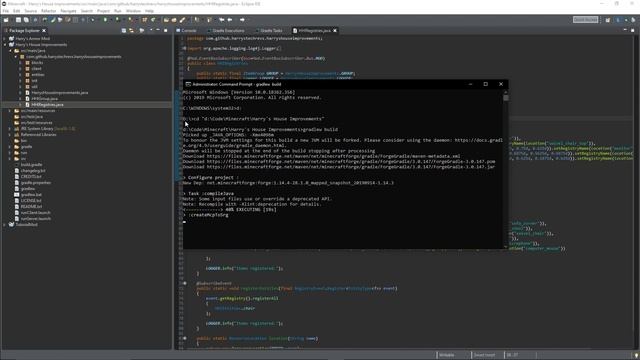Screen dimensions: 640x360
Task: Open Package Explorer view menu
Action: click(x=151, y=31)
